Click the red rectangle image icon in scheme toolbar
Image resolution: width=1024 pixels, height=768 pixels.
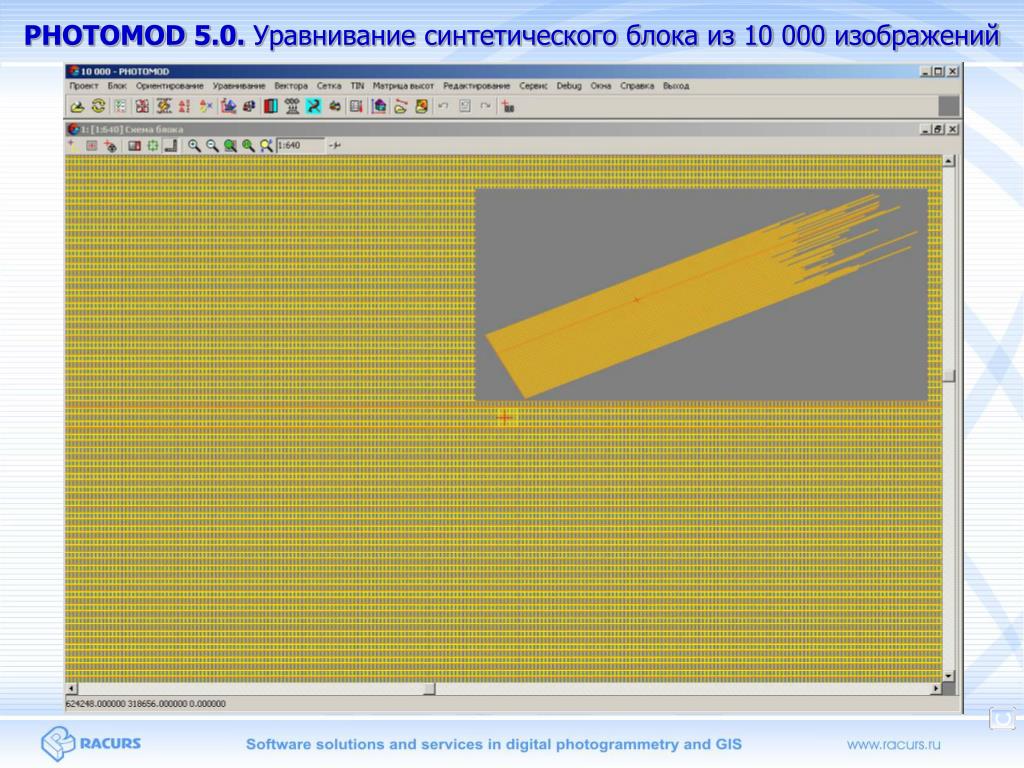[134, 146]
